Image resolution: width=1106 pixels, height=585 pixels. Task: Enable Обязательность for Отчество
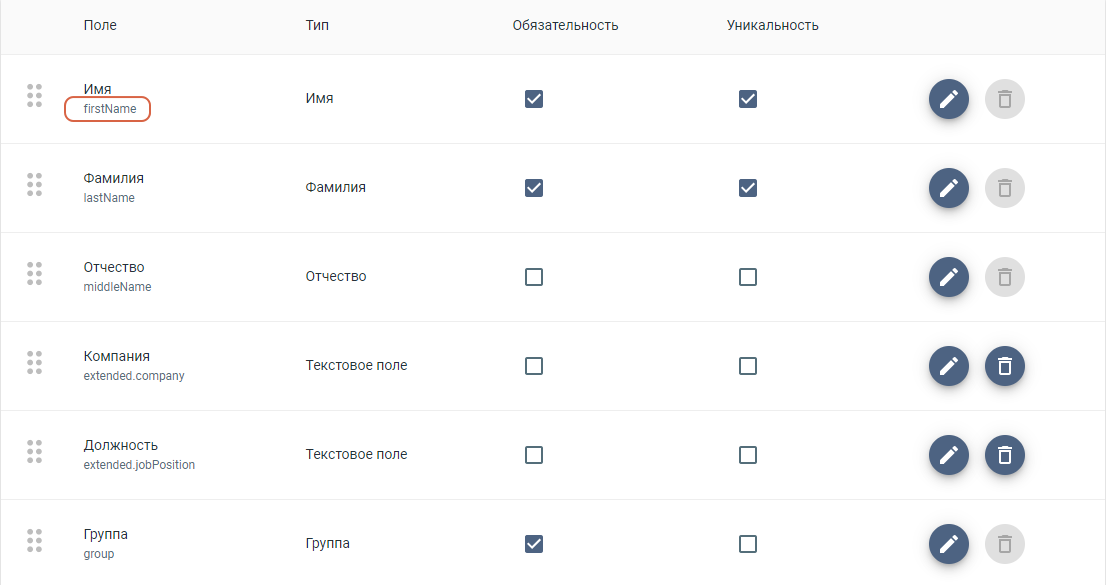coord(534,277)
